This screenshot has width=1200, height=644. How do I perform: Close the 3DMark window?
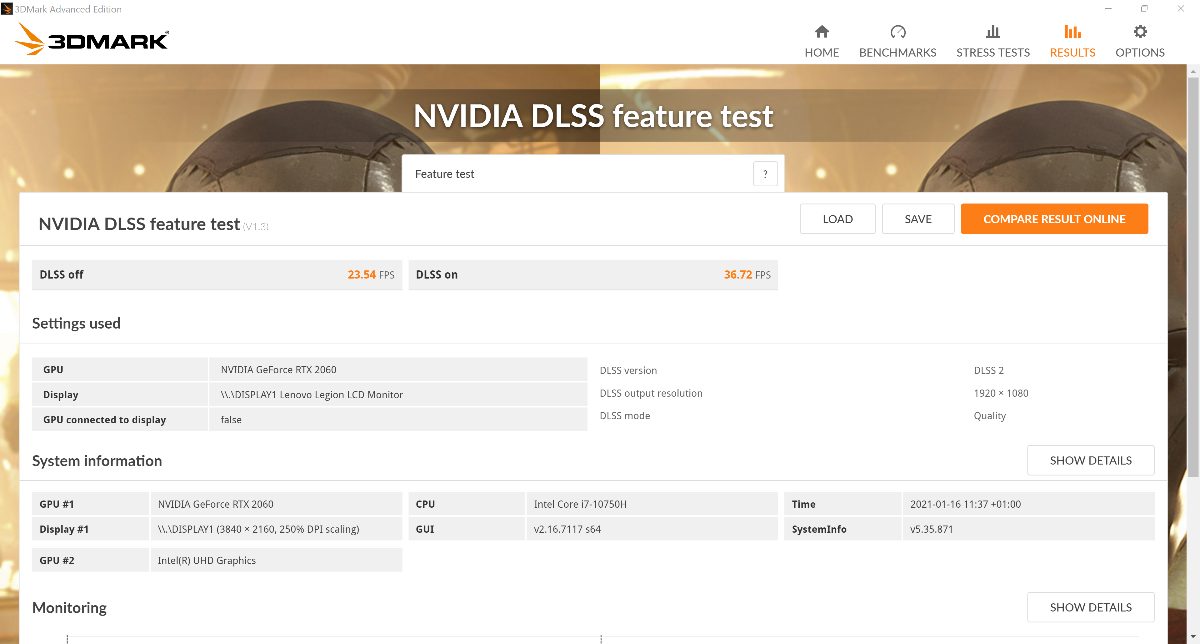click(1181, 8)
